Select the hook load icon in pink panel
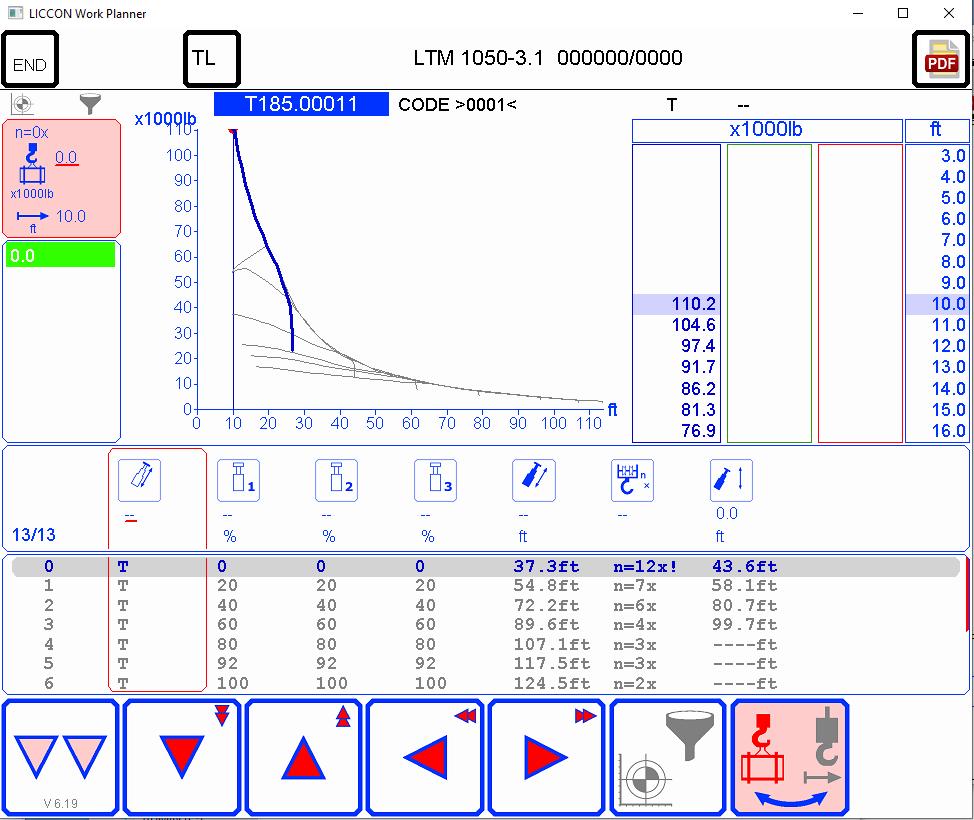This screenshot has width=974, height=820. (x=31, y=163)
